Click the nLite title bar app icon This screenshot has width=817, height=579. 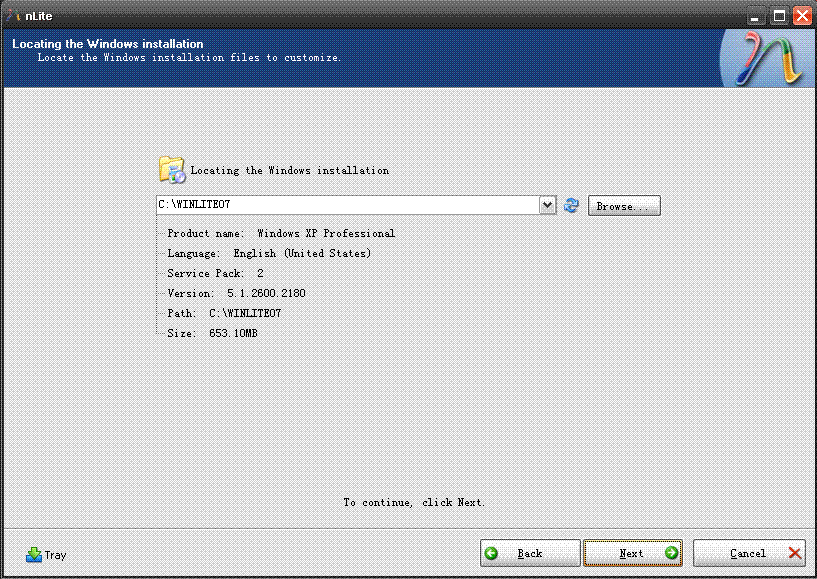tap(14, 16)
